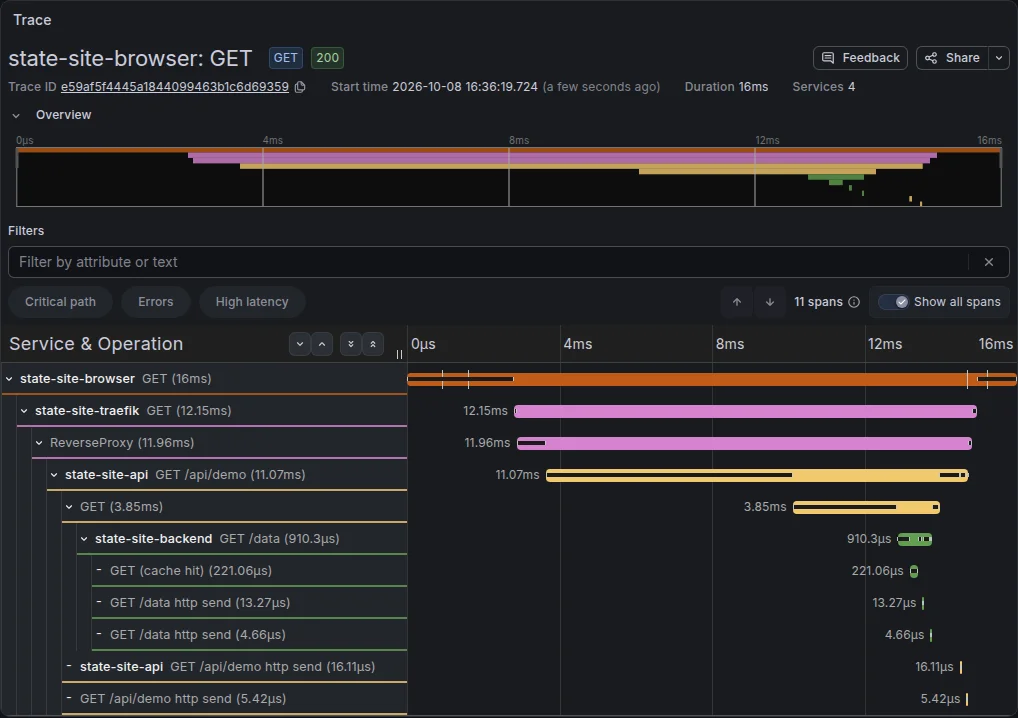
Task: Collapse one level of spans
Action: pos(322,344)
